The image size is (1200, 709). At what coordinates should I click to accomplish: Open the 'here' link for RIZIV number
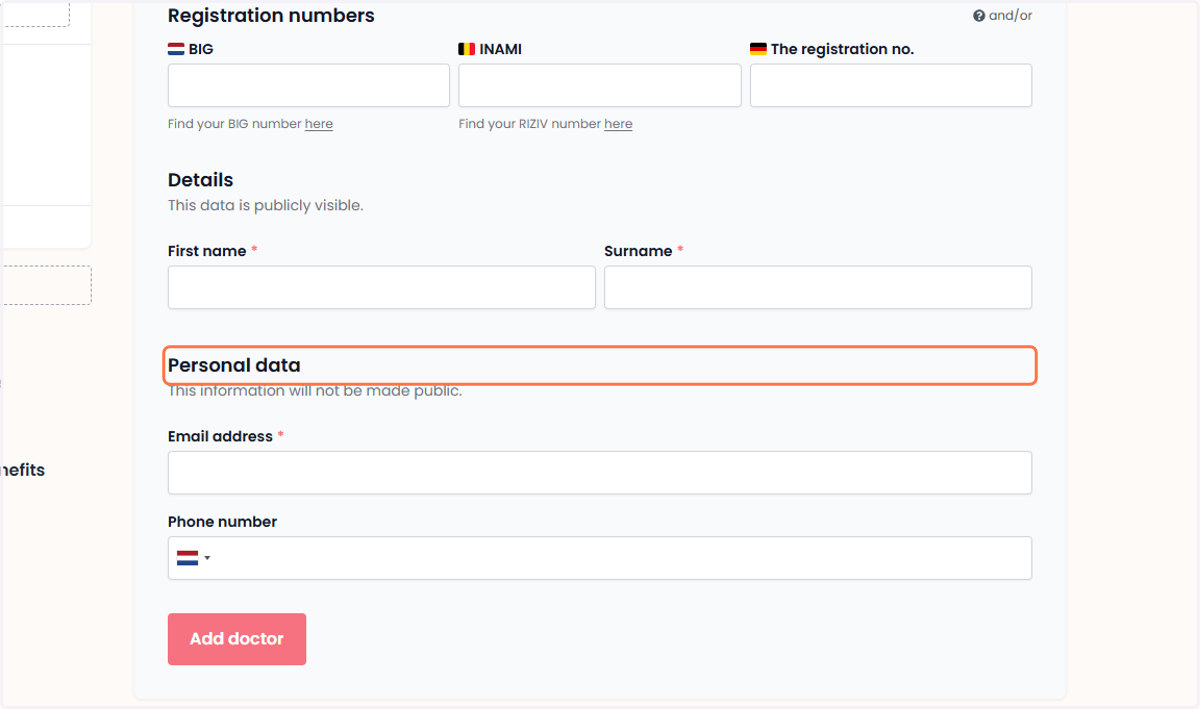(x=618, y=124)
